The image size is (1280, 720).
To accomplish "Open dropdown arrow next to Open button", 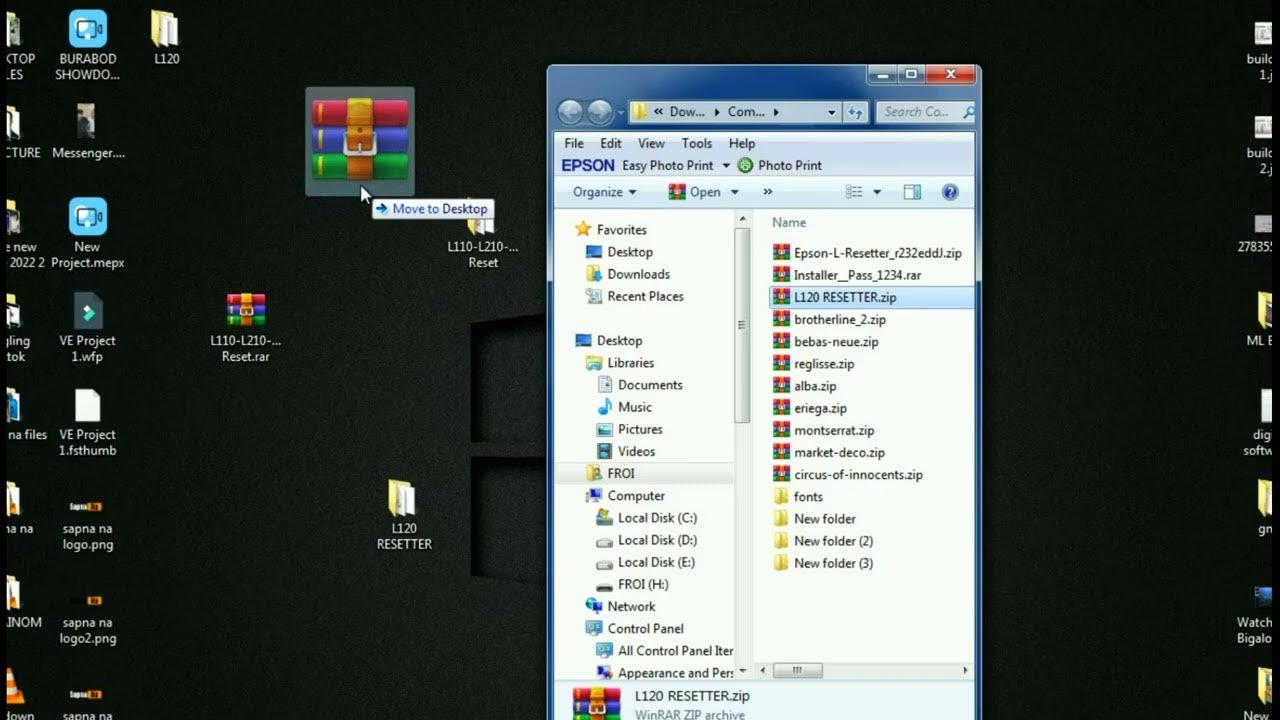I will coord(734,192).
